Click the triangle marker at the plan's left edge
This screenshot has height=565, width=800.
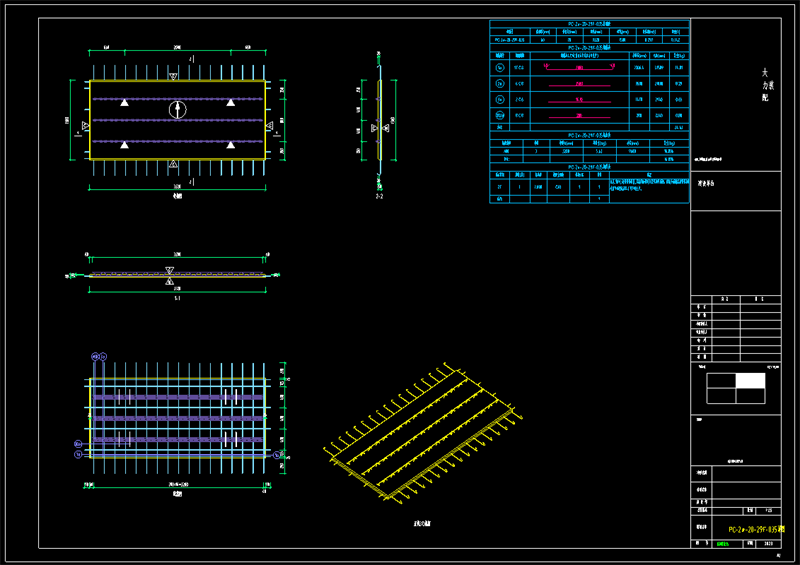coord(85,126)
